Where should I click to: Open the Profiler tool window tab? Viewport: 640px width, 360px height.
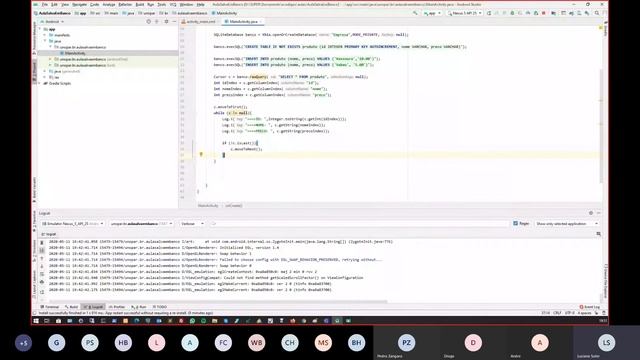coord(117,307)
